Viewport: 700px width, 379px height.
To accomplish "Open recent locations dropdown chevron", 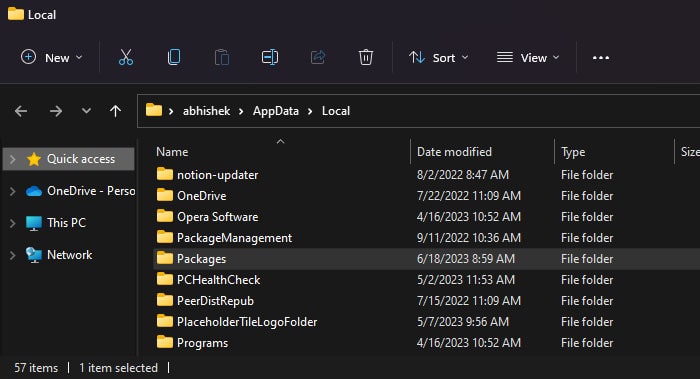I will click(x=86, y=111).
